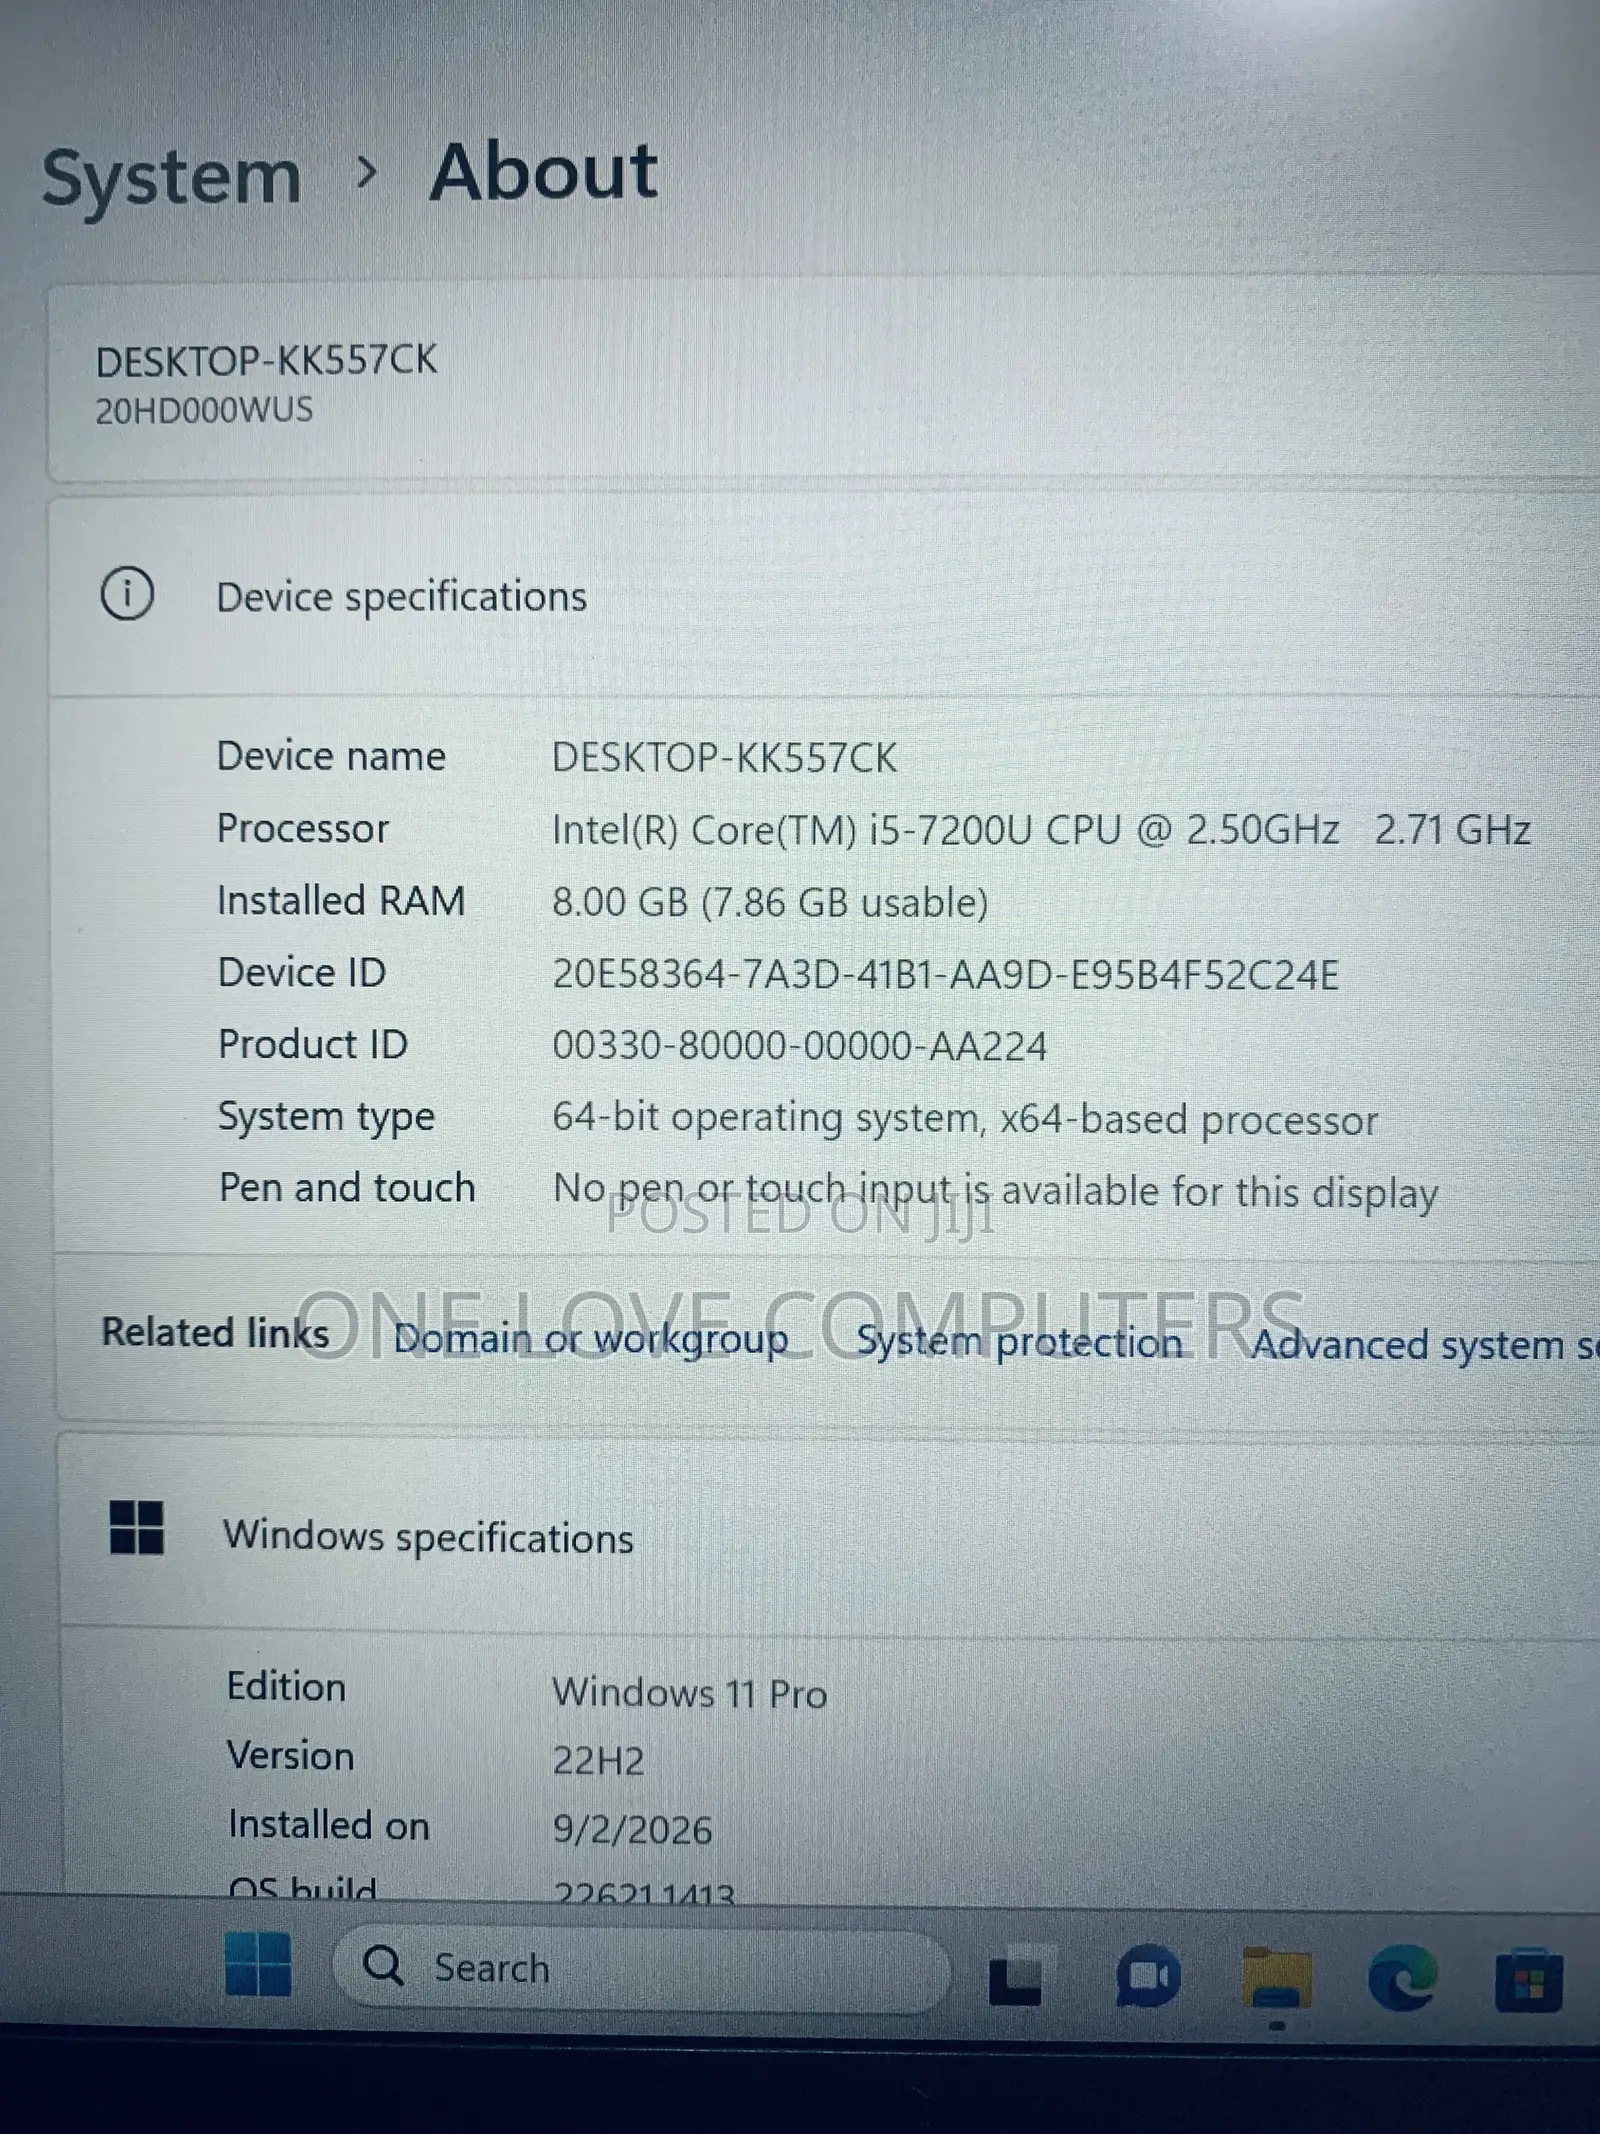Click the Windows specifications logo icon
The width and height of the screenshot is (1600, 2134).
tap(136, 1527)
